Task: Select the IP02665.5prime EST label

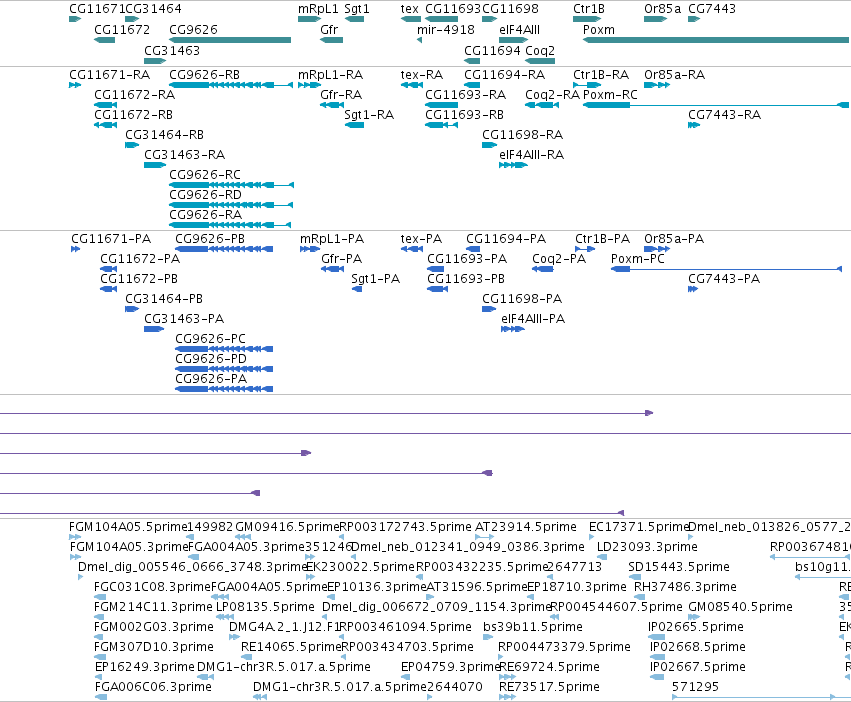Action: point(696,627)
